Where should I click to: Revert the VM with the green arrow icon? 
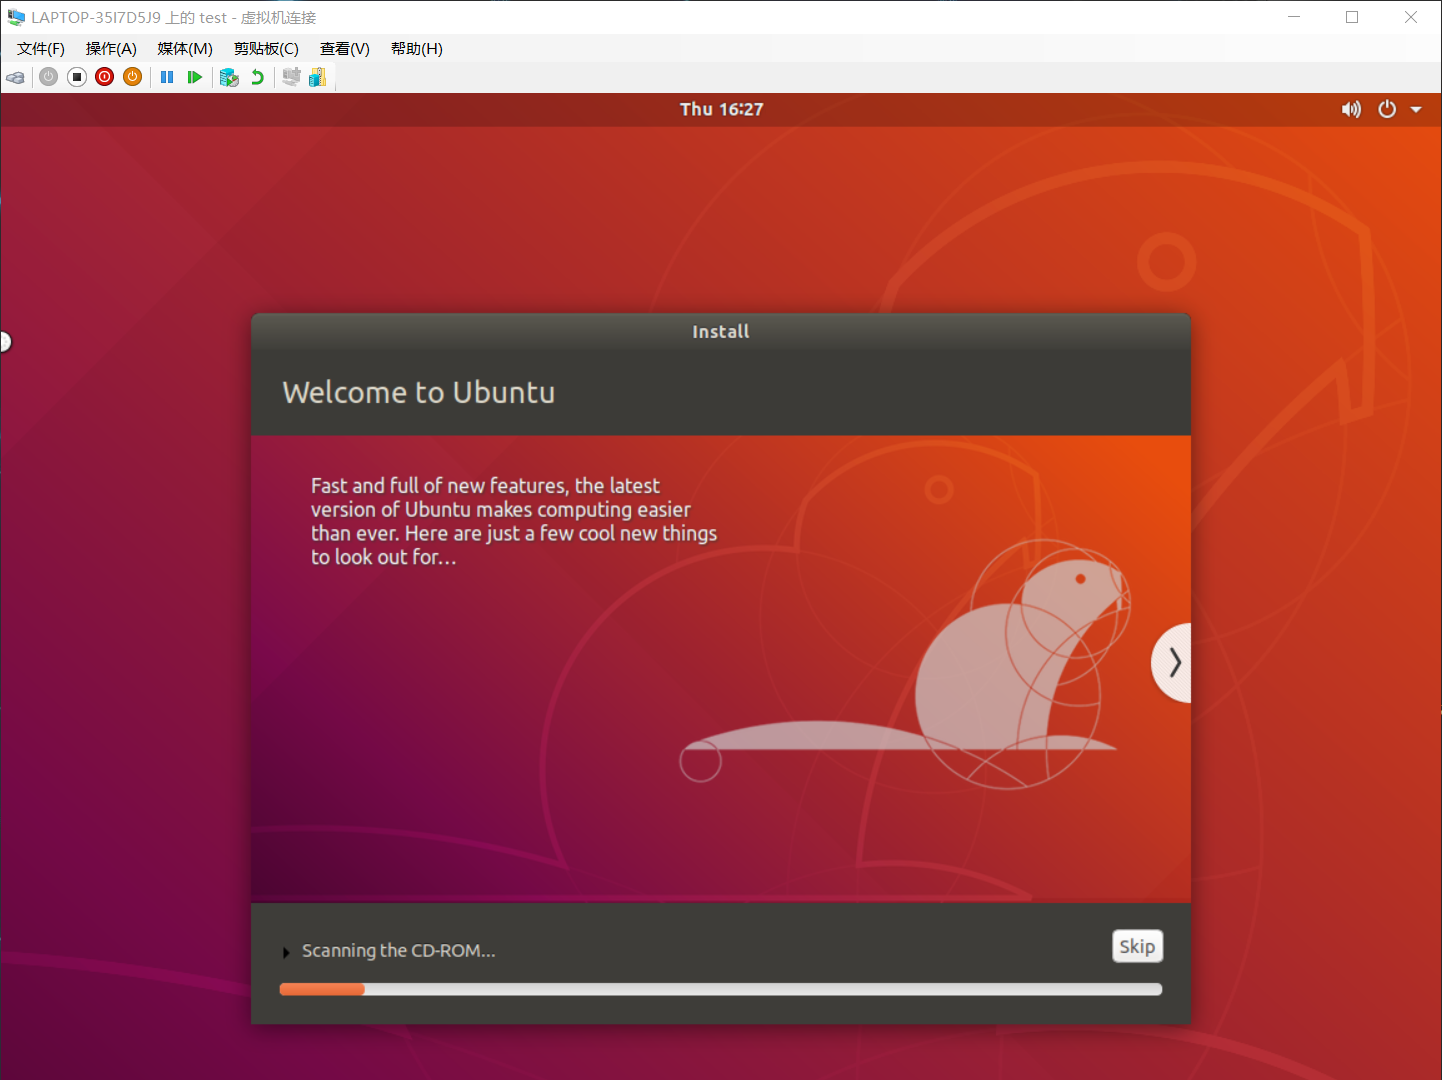coord(257,77)
